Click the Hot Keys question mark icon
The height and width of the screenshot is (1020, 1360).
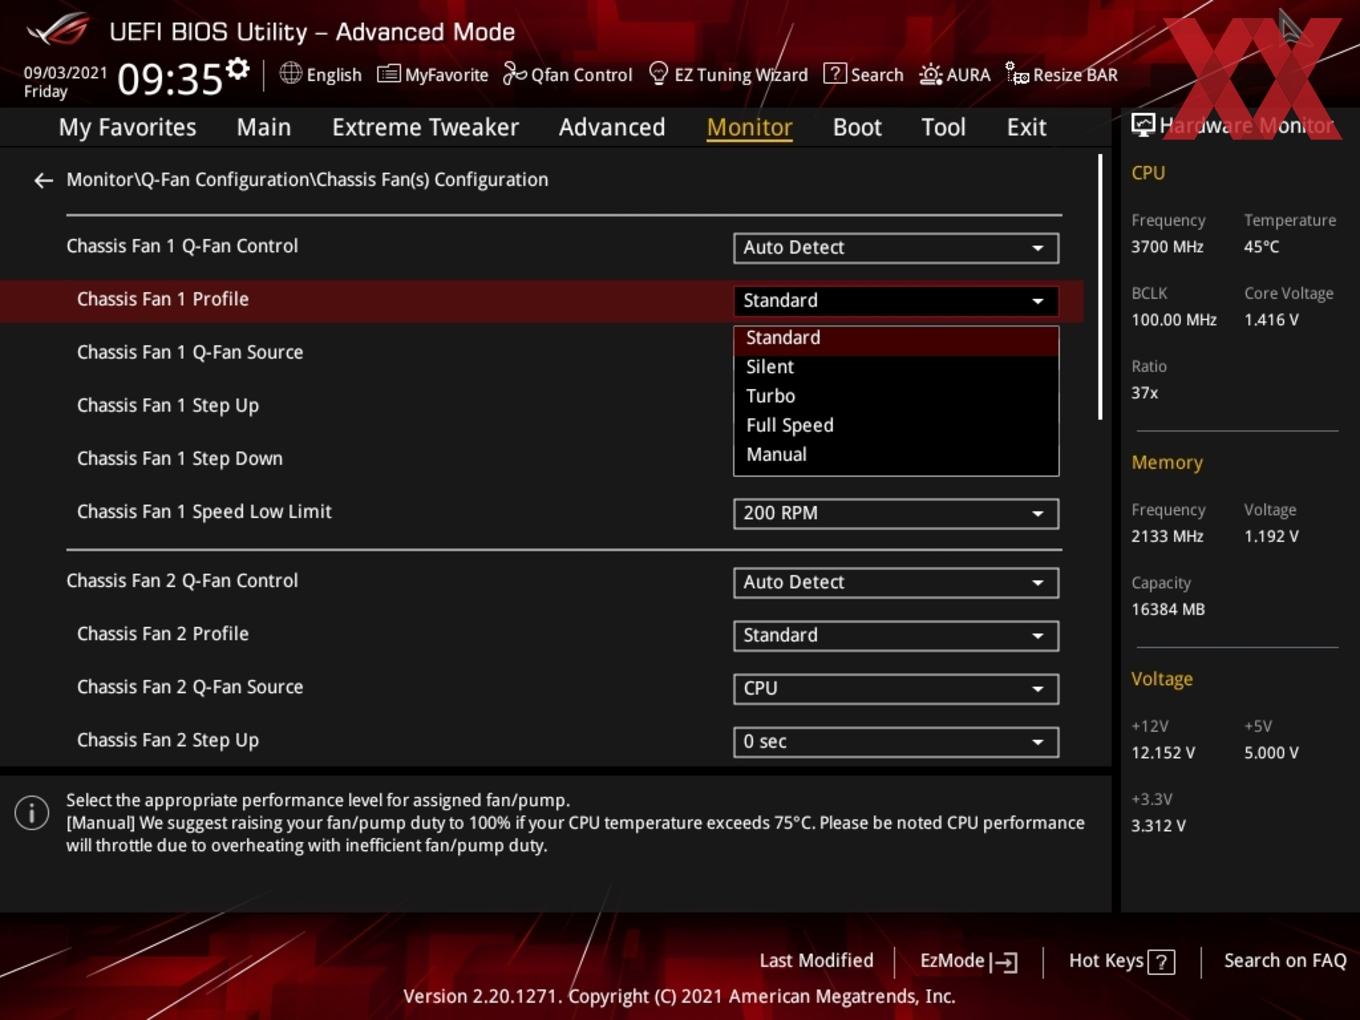pos(1161,962)
